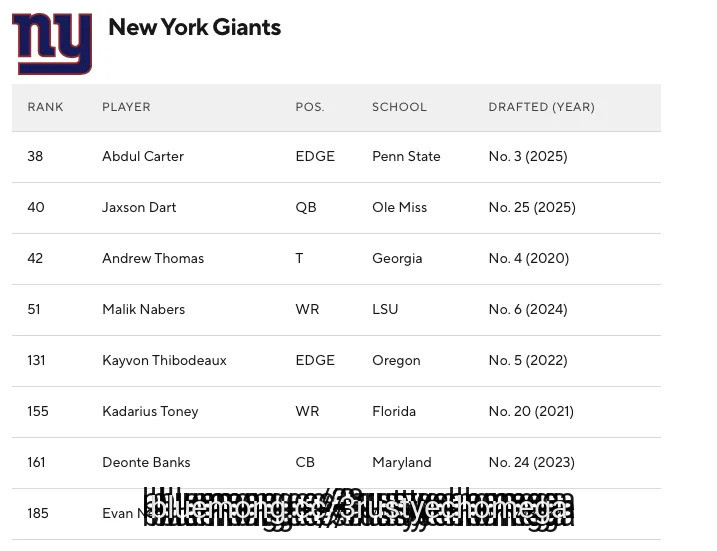This screenshot has width=717, height=551.
Task: Click the POS. column header
Action: click(310, 107)
